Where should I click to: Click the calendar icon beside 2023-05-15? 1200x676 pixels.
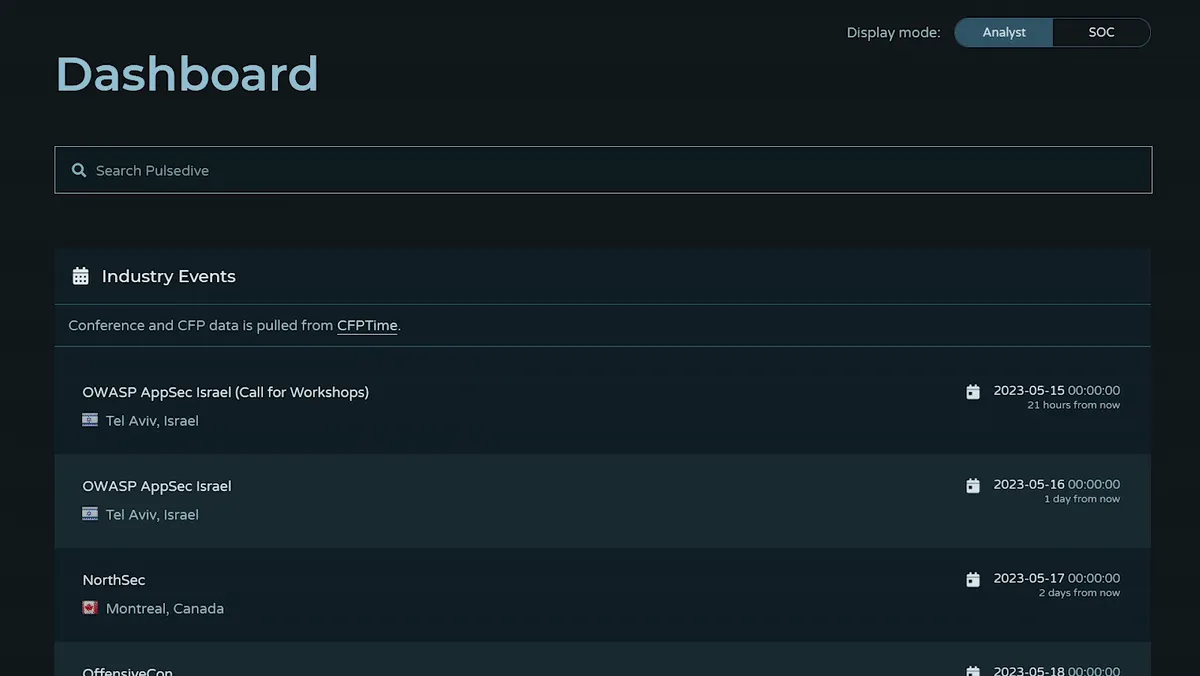[x=973, y=392]
